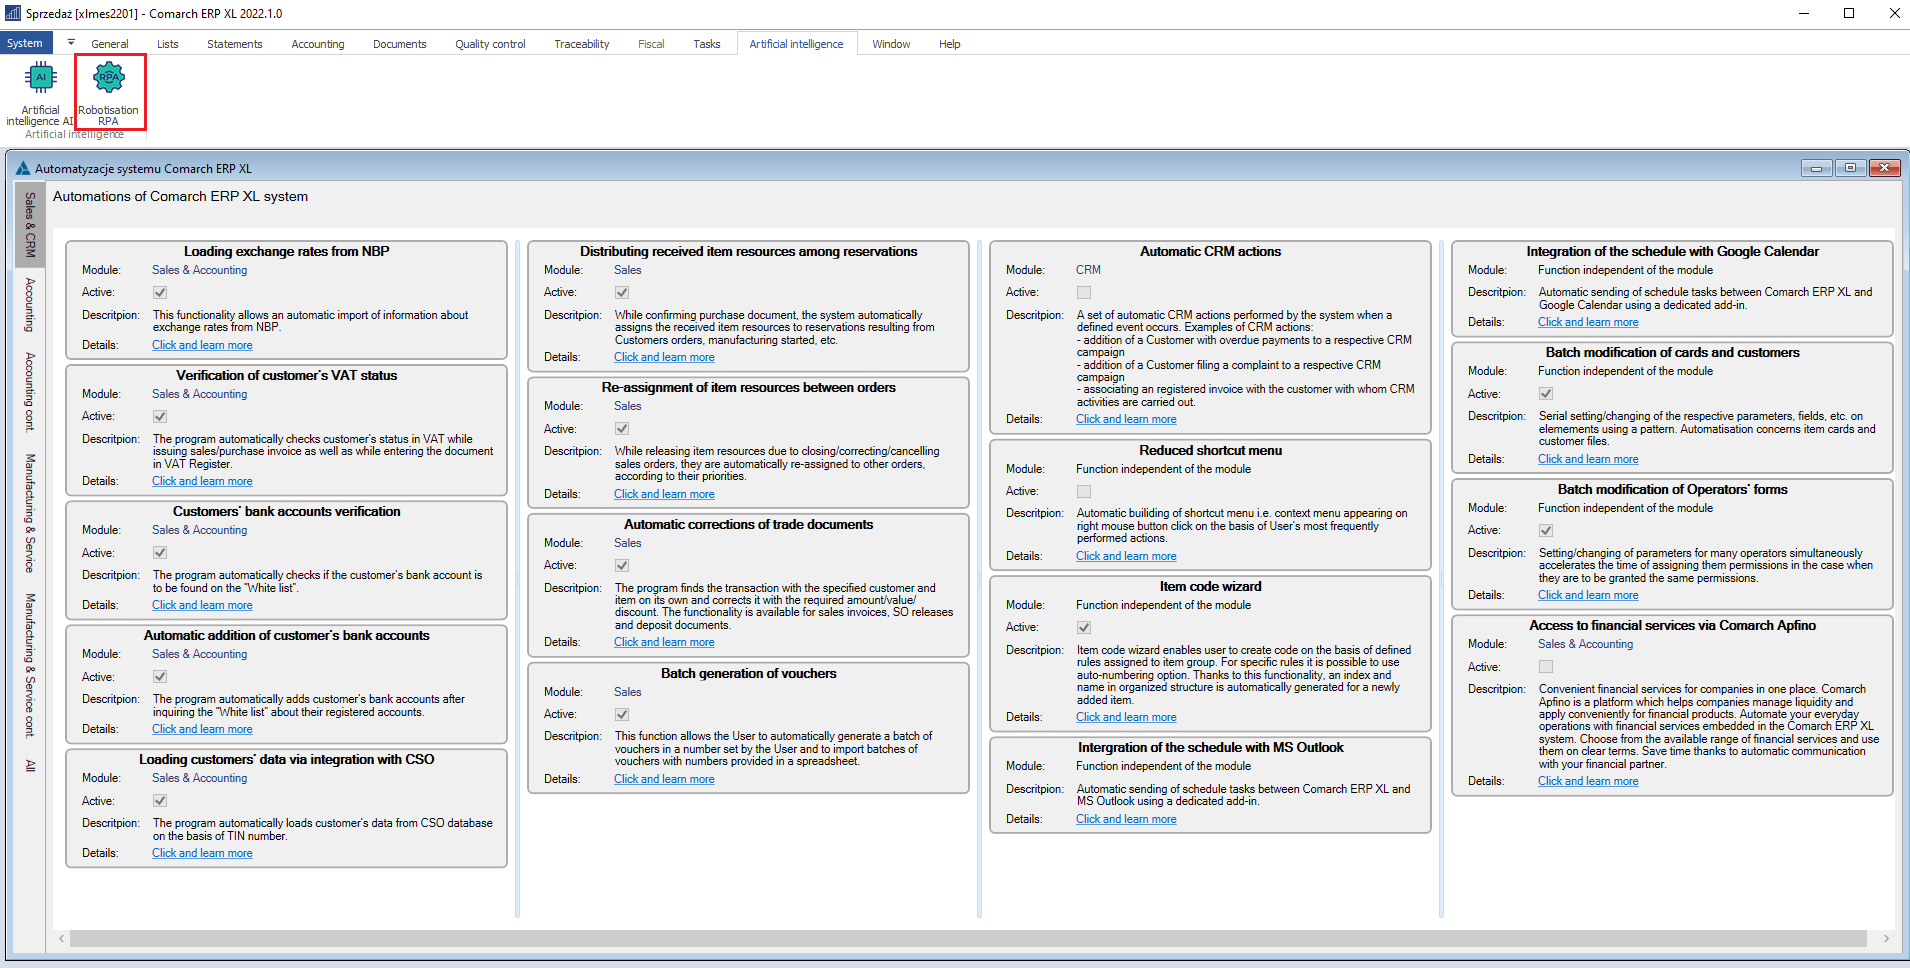
Task: Open learn more link for Batch modification of cards
Action: coord(1588,459)
